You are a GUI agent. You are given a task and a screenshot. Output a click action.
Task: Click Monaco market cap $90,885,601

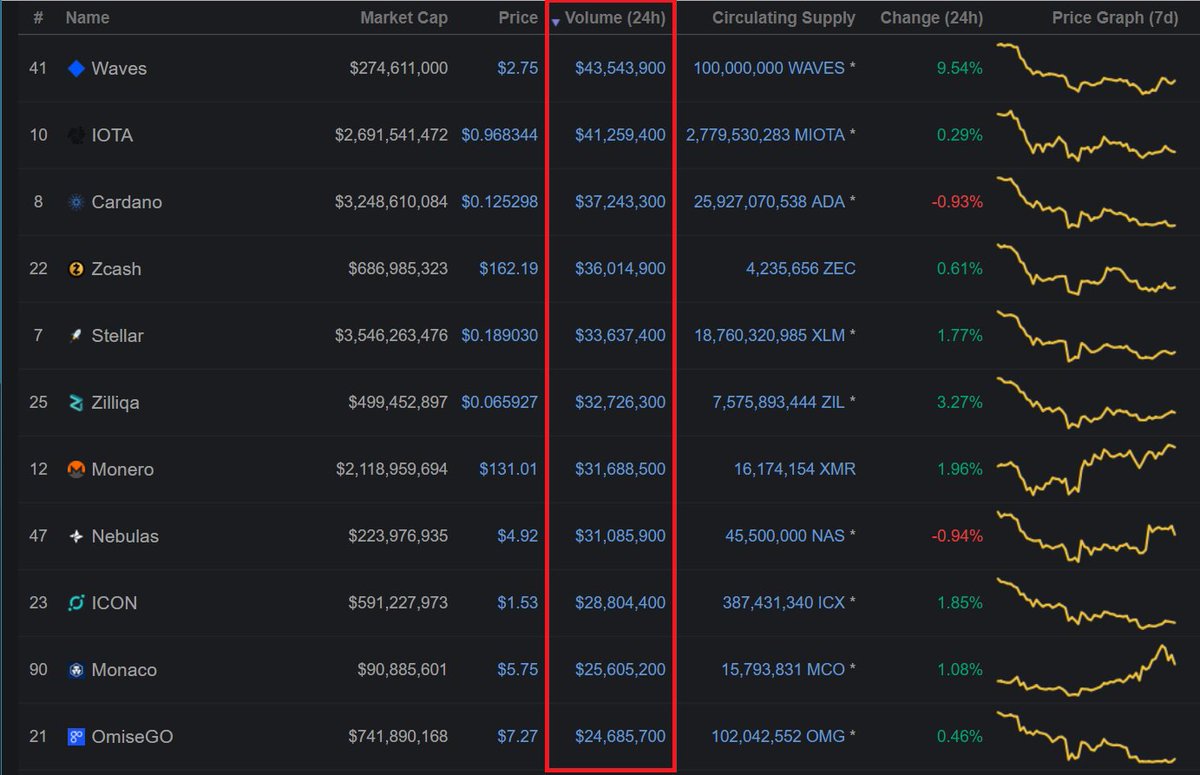pos(402,670)
